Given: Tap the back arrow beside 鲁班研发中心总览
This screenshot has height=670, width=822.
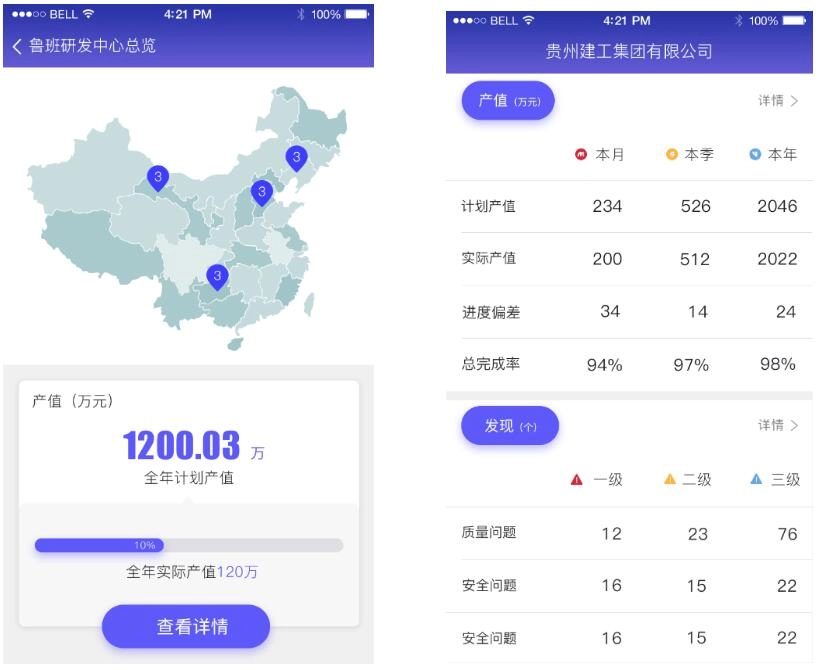Looking at the screenshot, I should 17,46.
